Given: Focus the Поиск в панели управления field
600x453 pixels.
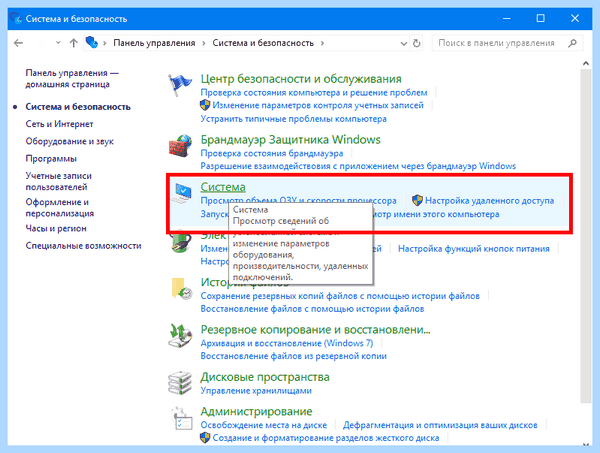Looking at the screenshot, I should pos(507,43).
